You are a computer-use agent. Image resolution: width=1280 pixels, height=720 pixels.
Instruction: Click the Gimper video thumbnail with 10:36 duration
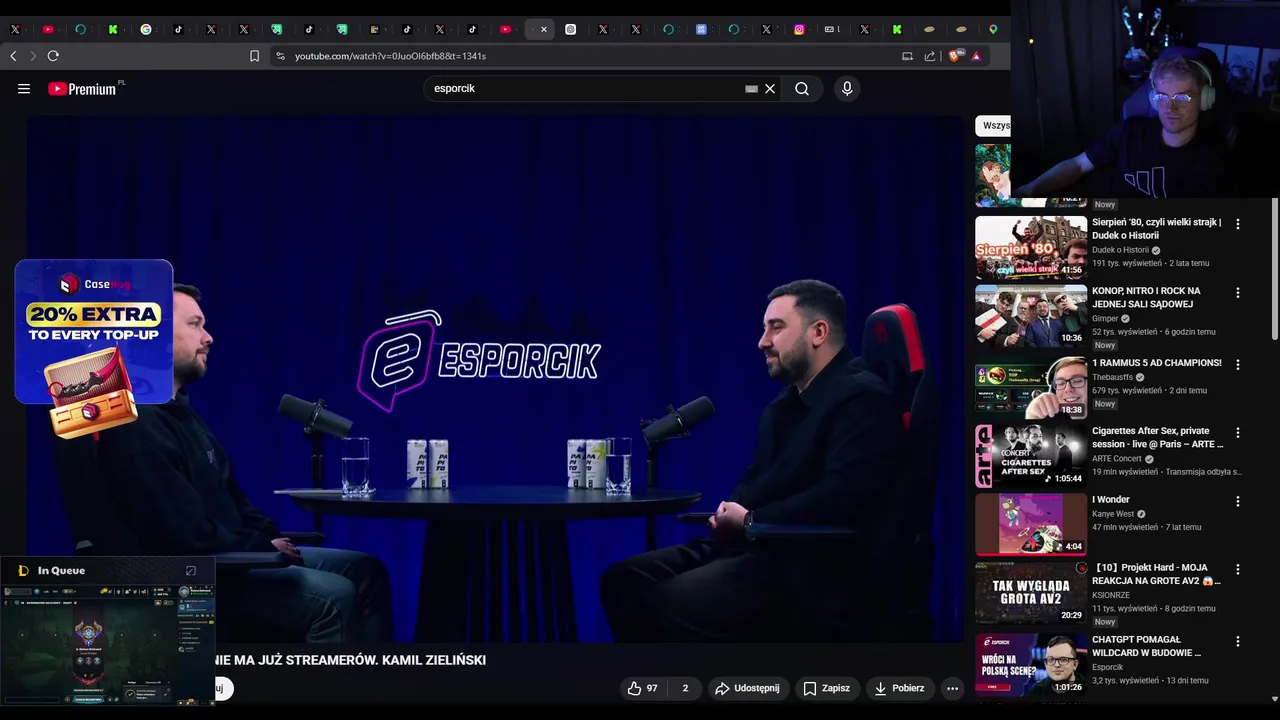[1031, 316]
